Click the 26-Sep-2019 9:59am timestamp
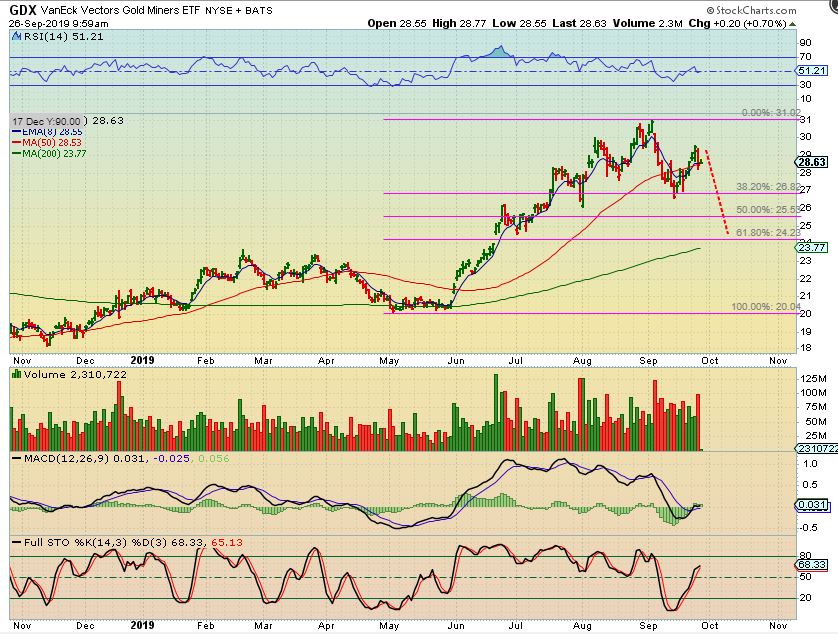This screenshot has width=838, height=634. [59, 24]
